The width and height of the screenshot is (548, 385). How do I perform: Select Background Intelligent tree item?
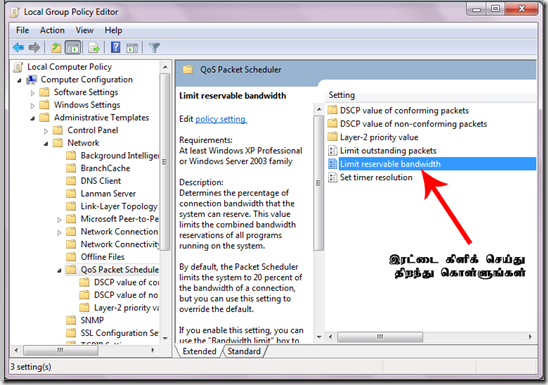pyautogui.click(x=120, y=155)
